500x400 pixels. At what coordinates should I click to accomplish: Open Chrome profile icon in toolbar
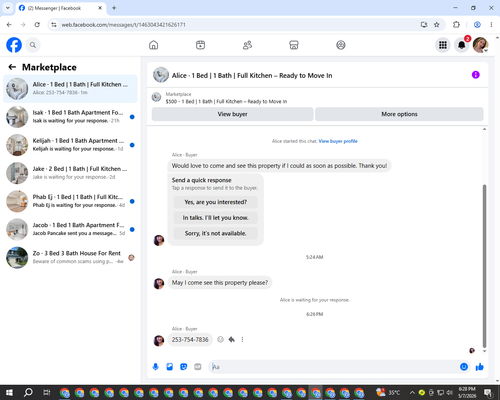click(x=477, y=25)
